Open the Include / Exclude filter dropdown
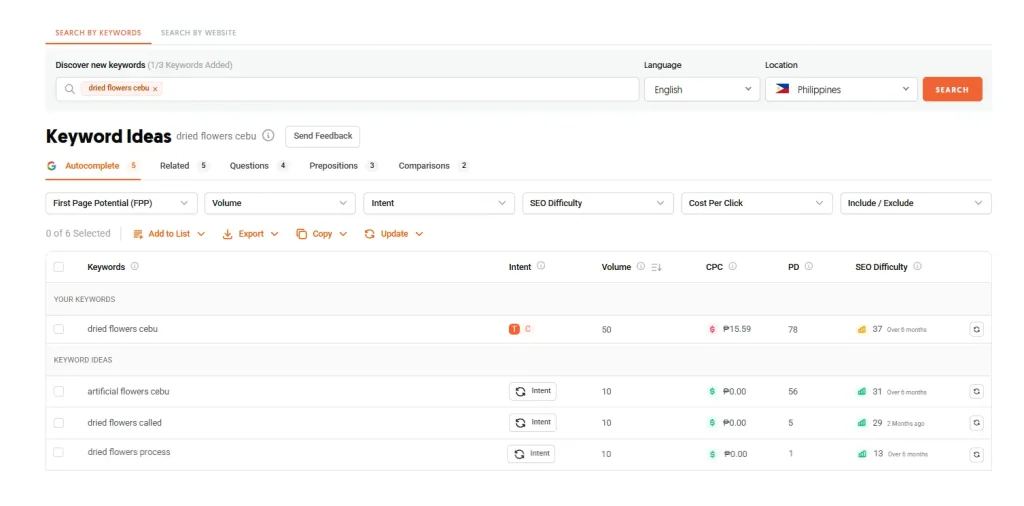 (916, 203)
